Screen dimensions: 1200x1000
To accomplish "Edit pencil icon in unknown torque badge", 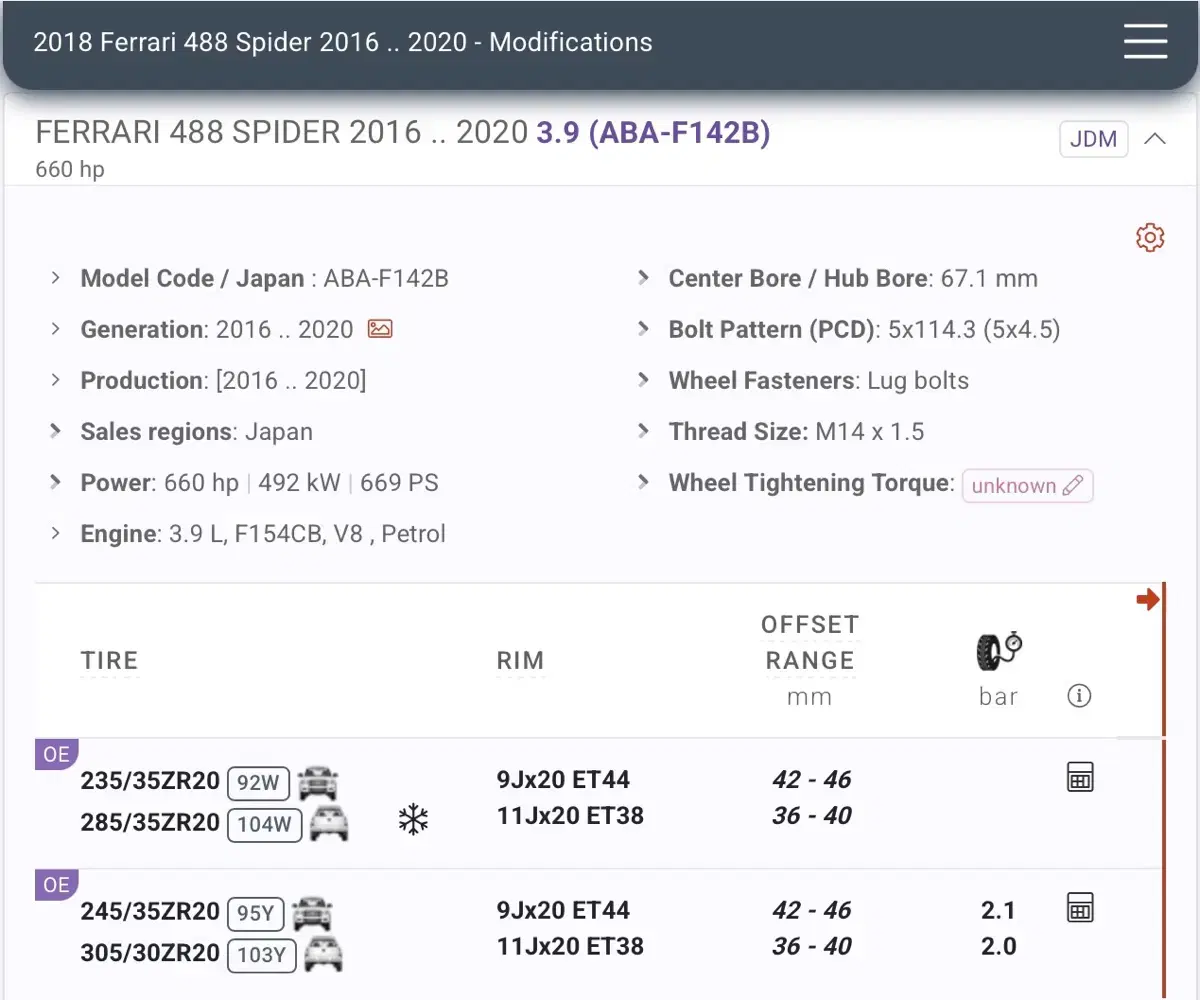I will point(1072,486).
